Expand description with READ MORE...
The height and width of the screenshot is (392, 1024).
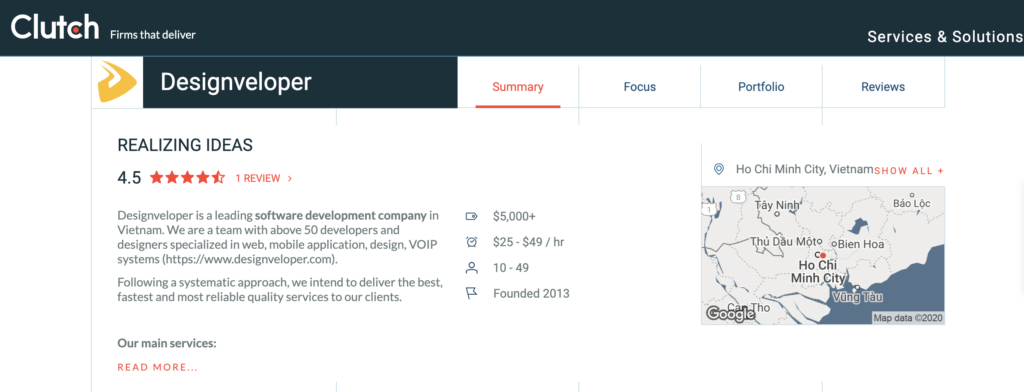(x=157, y=367)
